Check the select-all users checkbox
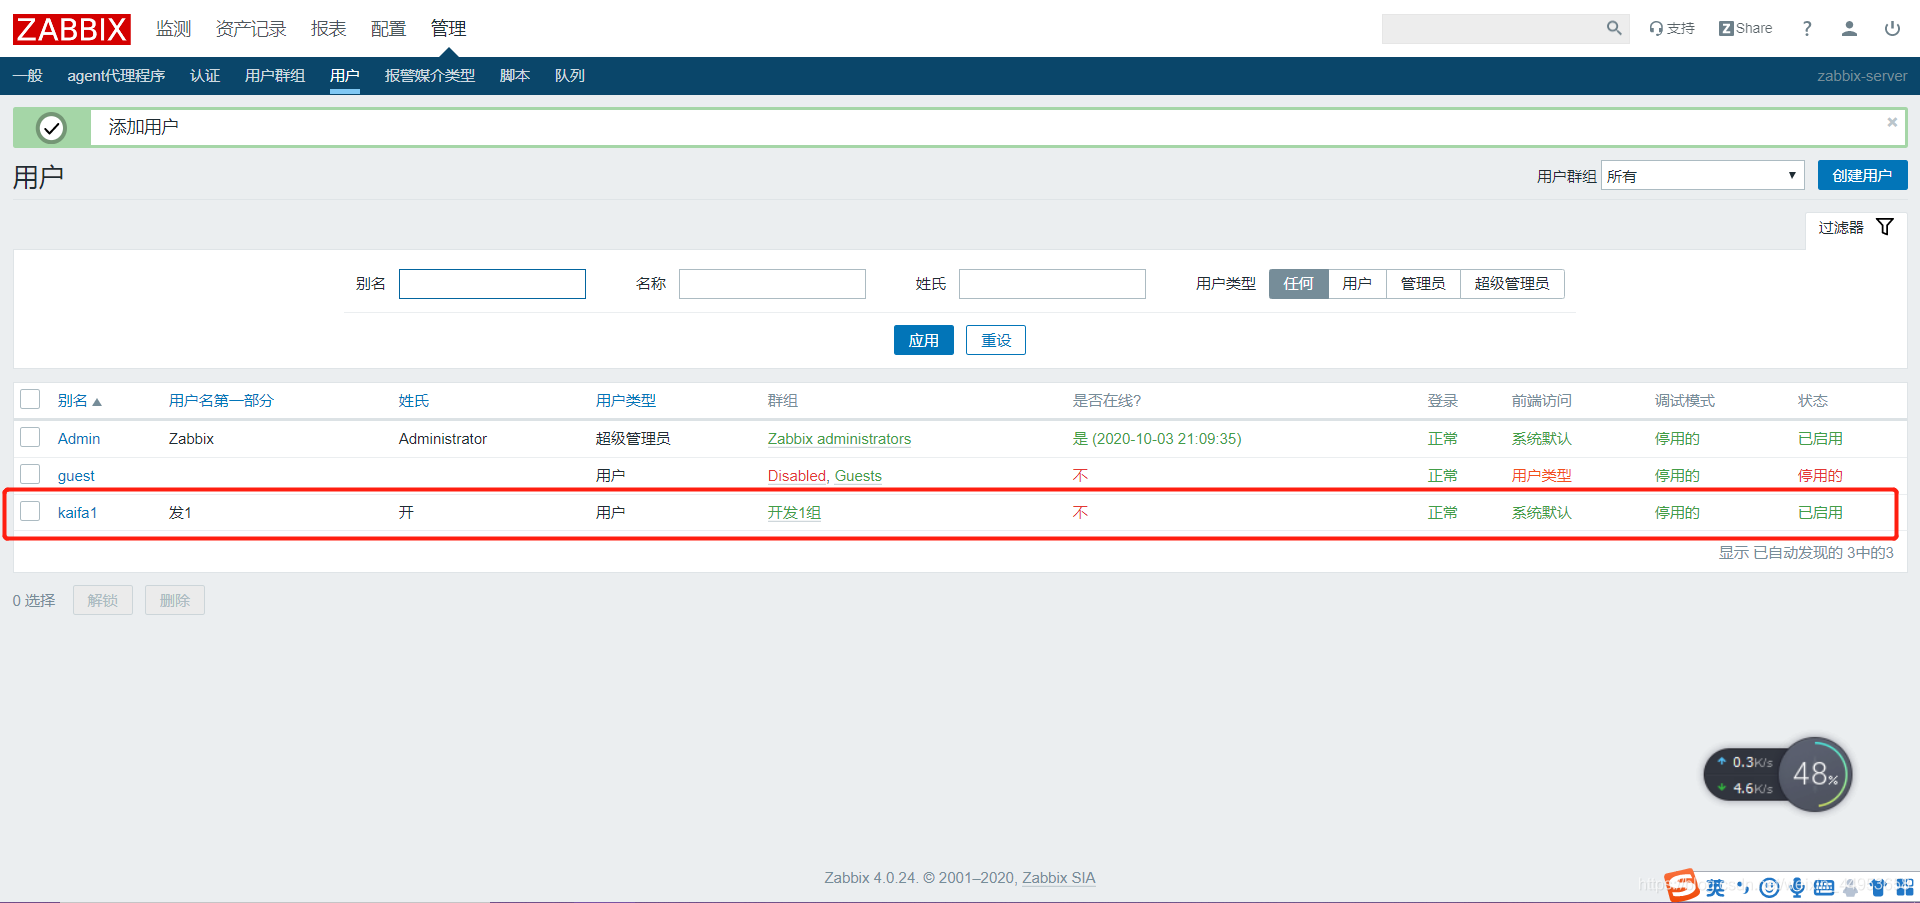Image resolution: width=1920 pixels, height=903 pixels. (30, 399)
